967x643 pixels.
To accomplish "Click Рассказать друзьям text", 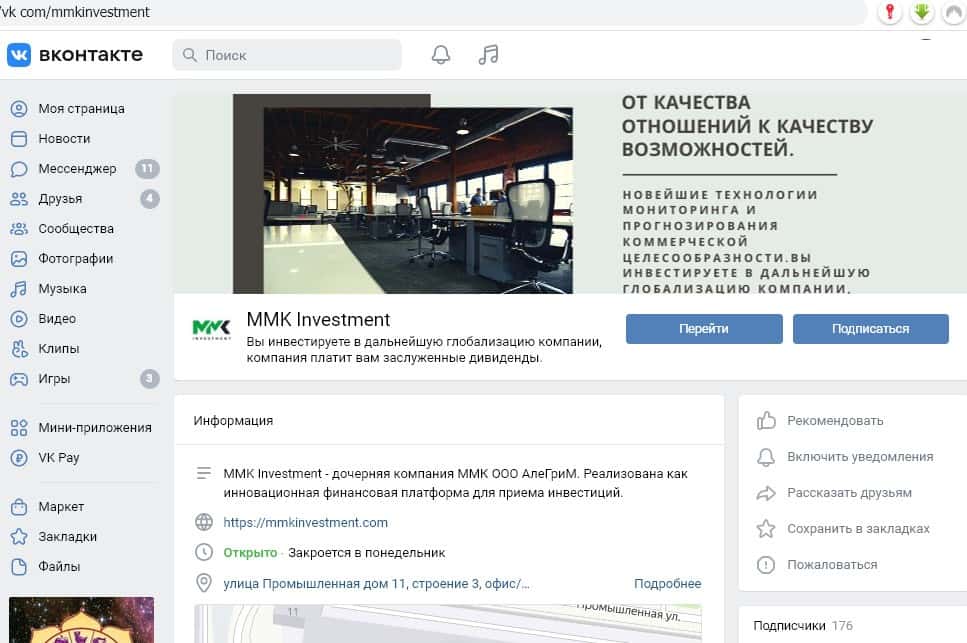I will 849,493.
